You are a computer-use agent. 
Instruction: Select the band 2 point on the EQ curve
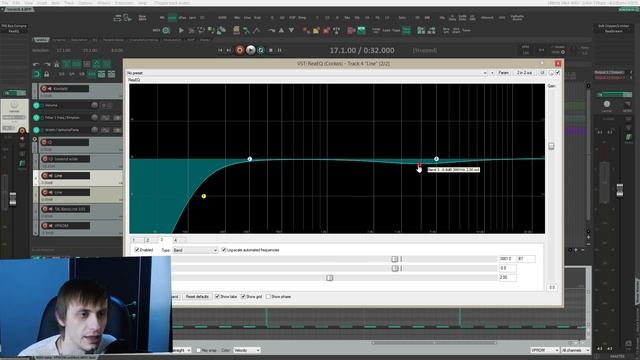(x=250, y=159)
